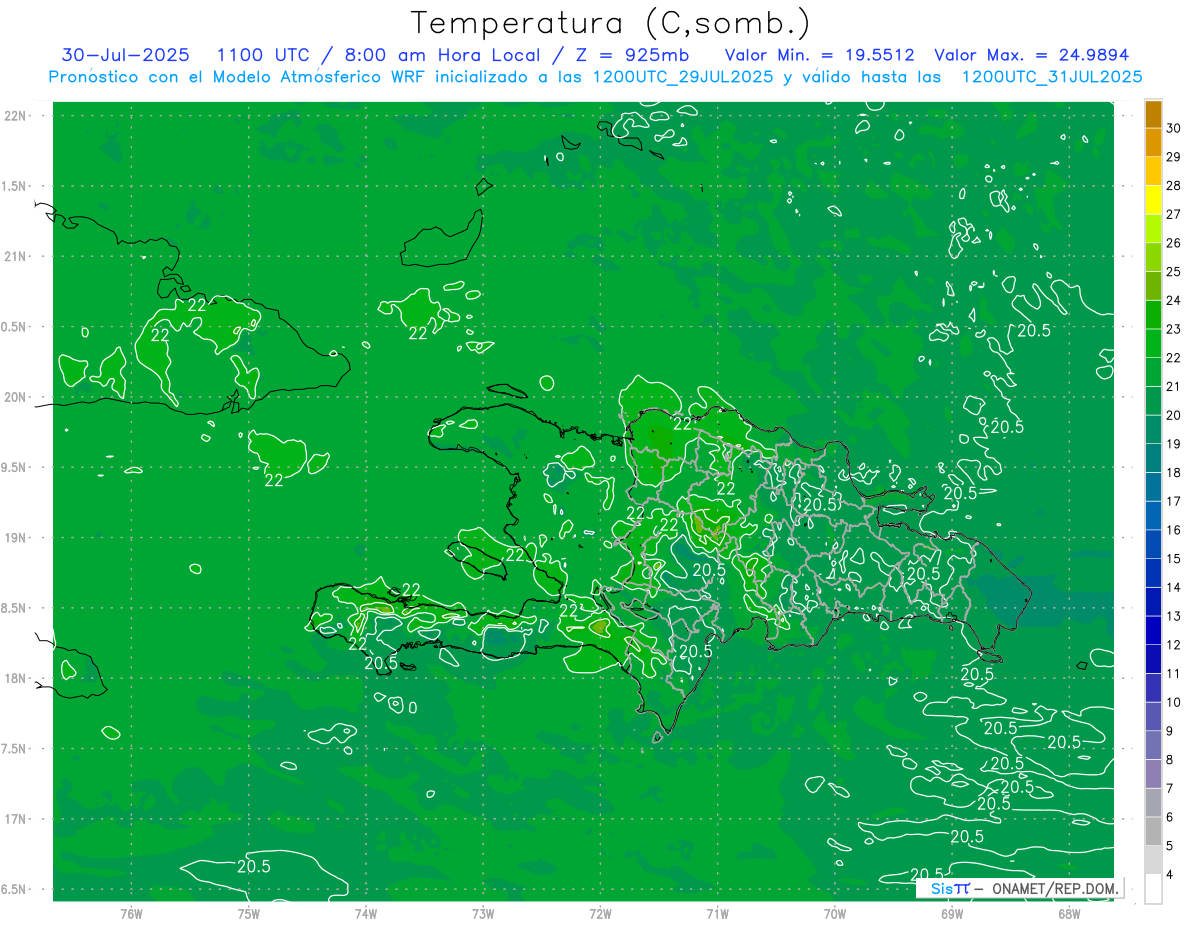Select the date text '30-Jul-2025'
1200x927 pixels.
pos(125,55)
